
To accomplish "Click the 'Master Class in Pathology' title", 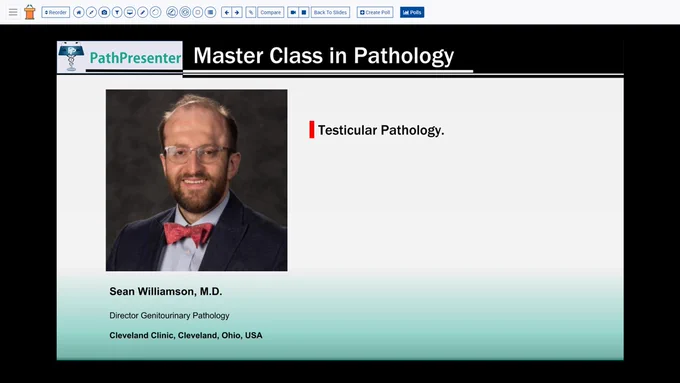I will [x=324, y=56].
